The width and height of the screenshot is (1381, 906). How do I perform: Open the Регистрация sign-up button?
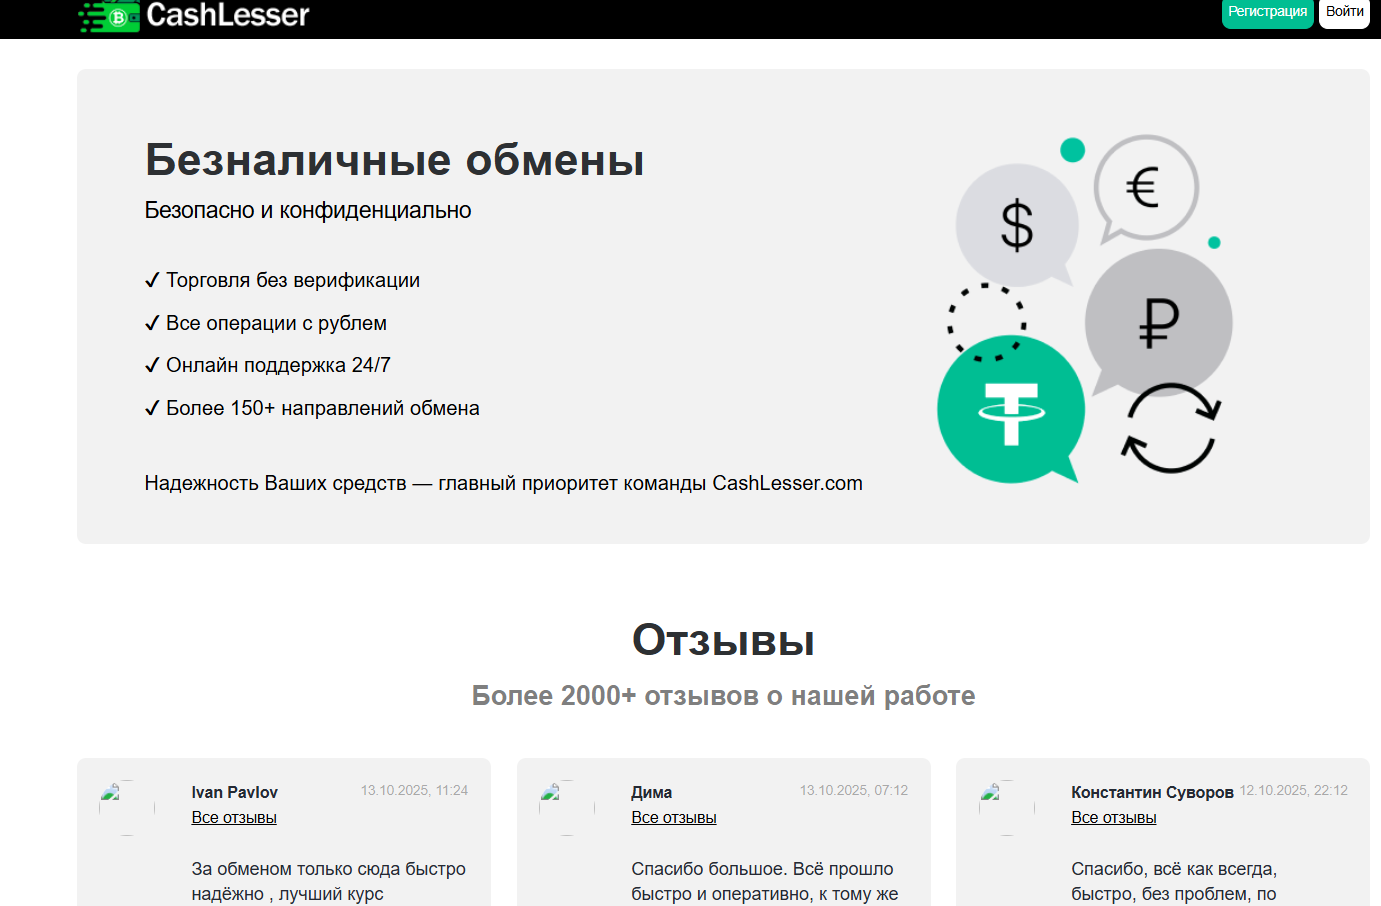pos(1267,13)
